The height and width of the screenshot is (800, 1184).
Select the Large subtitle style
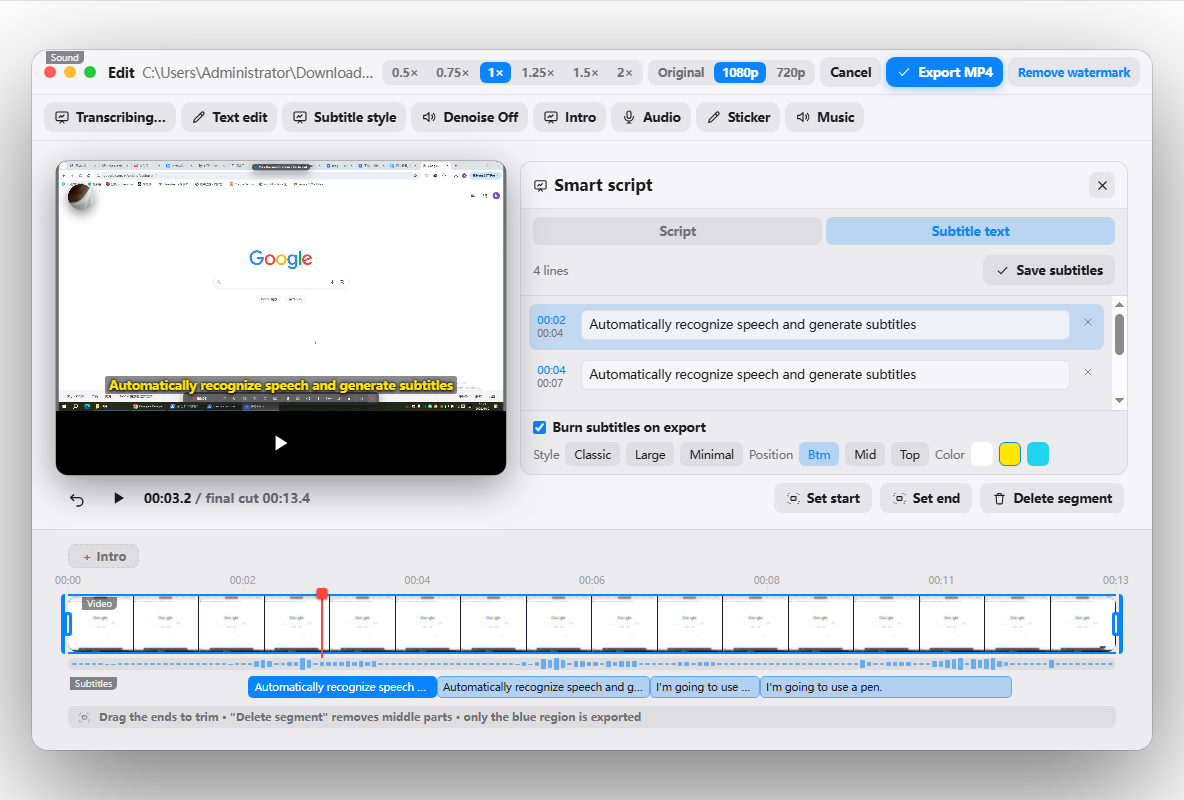[x=650, y=455]
